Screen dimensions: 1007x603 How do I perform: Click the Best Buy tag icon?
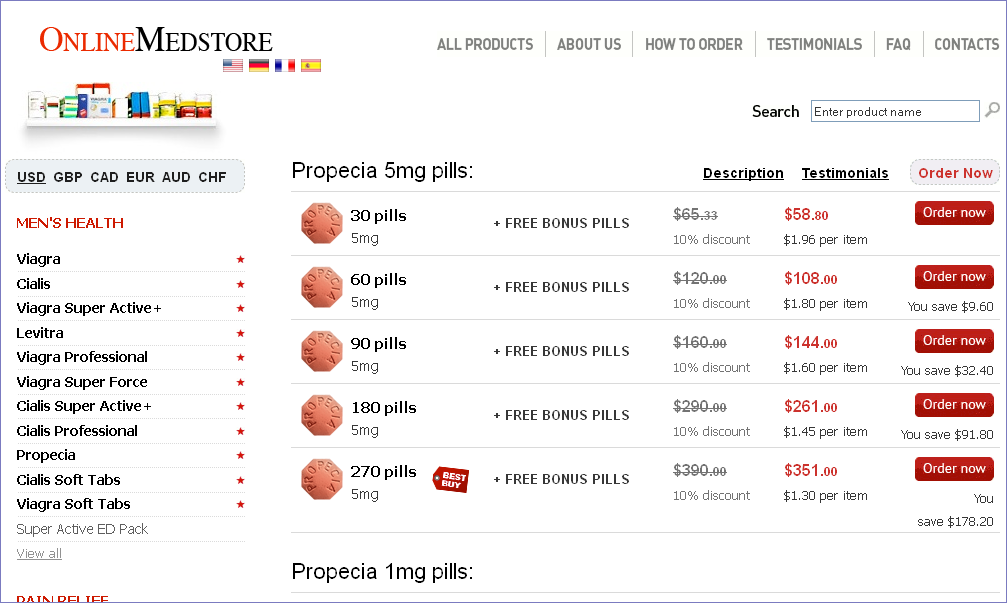[450, 479]
